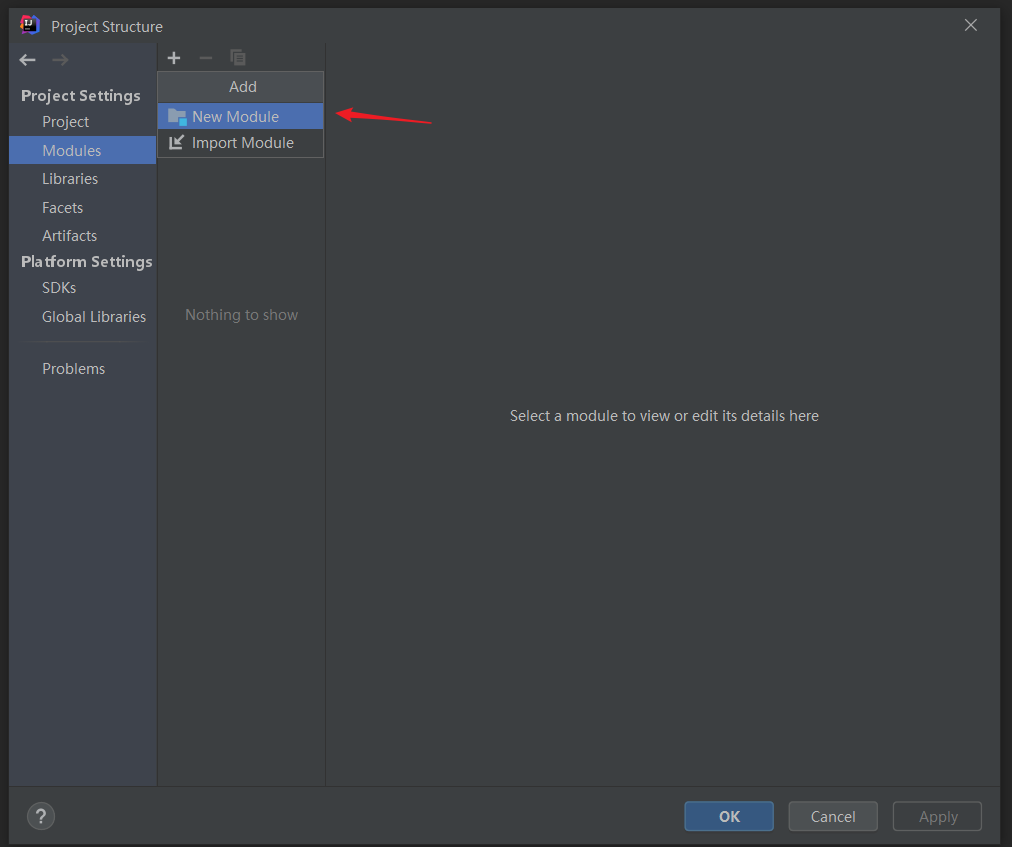Click the Cancel button

(x=833, y=817)
